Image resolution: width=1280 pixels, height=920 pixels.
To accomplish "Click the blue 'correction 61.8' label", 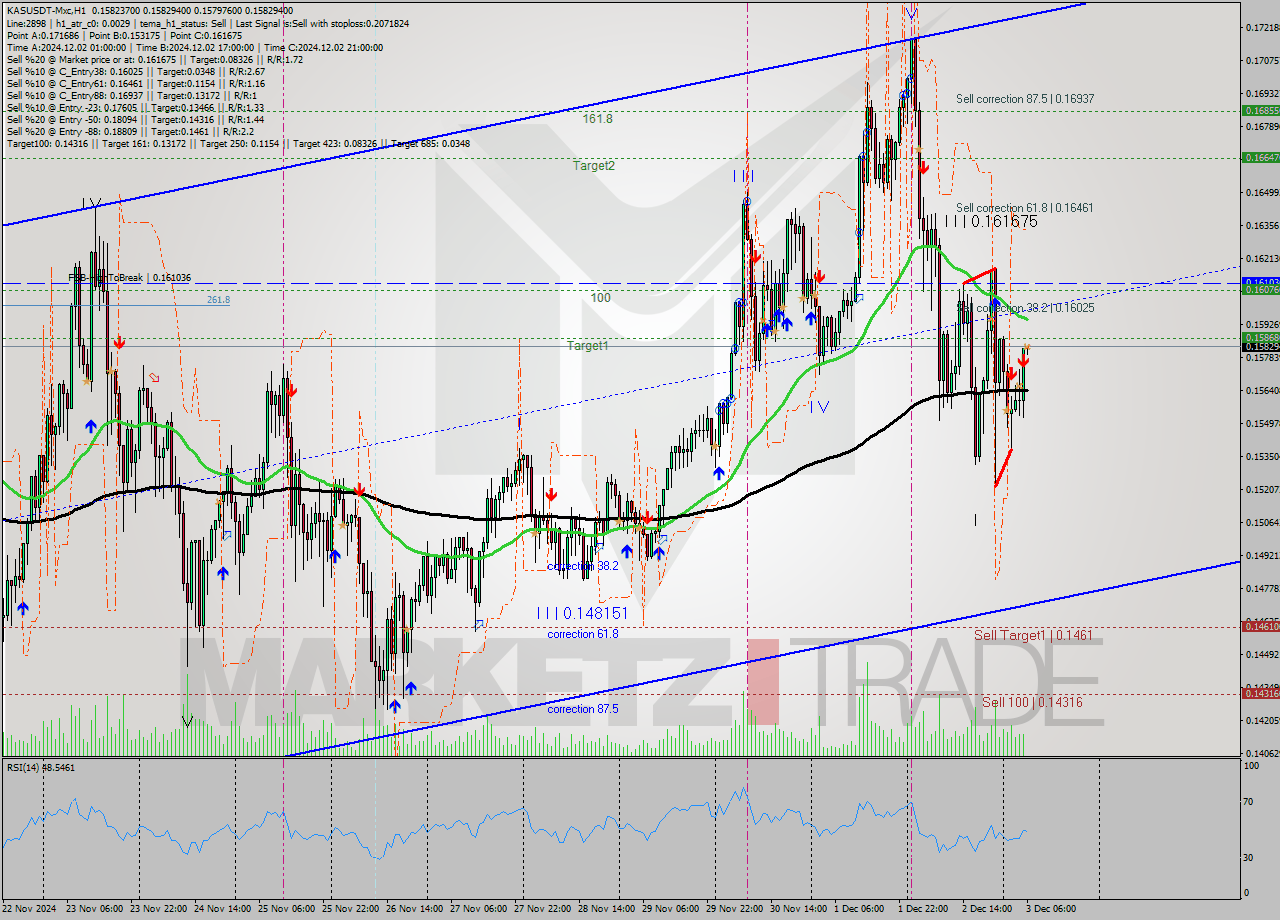I will pyautogui.click(x=583, y=634).
